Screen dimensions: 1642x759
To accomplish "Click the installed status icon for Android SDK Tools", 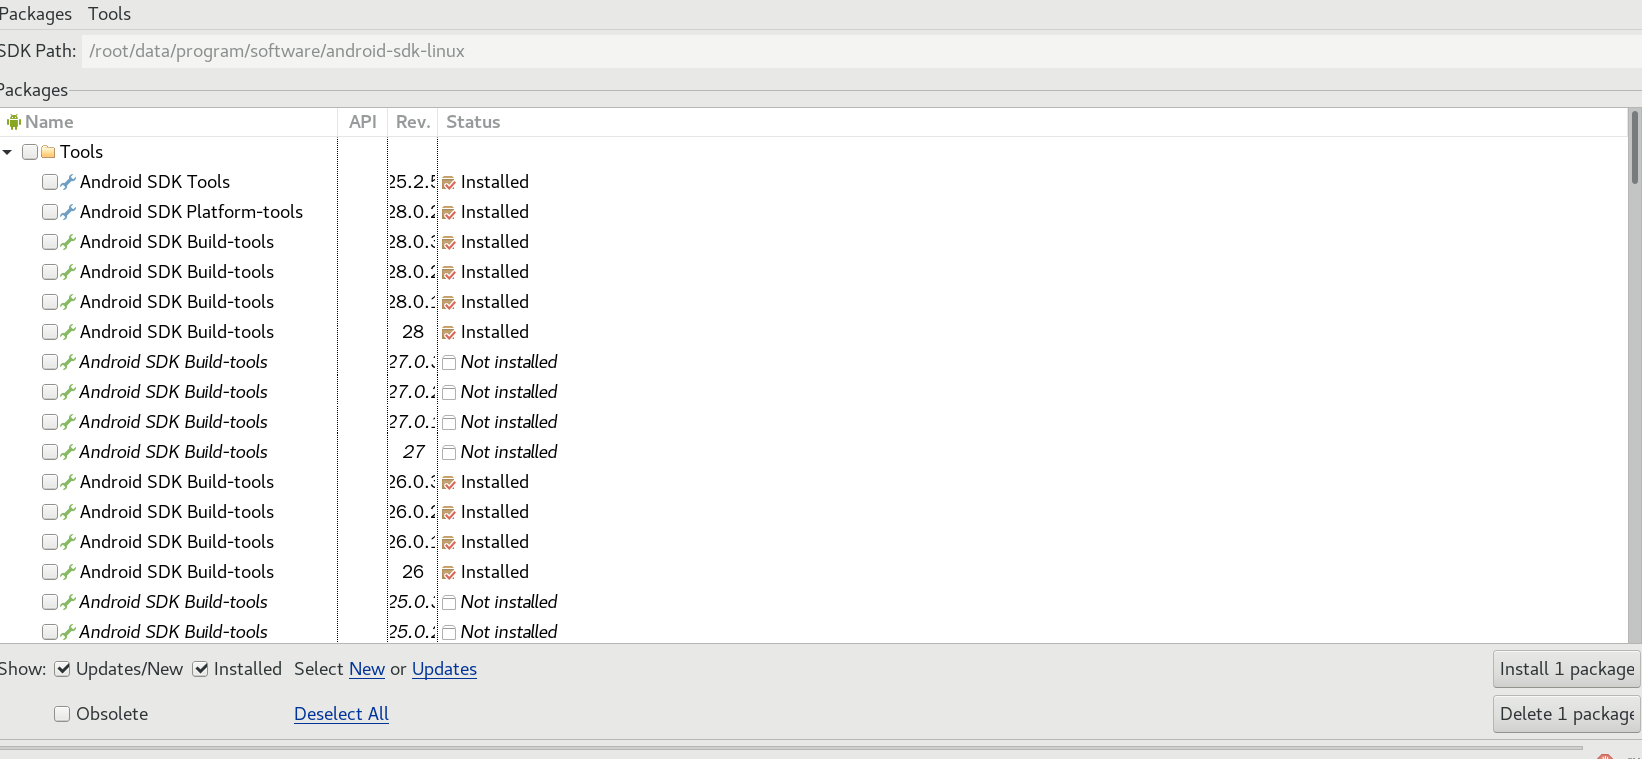I will click(449, 183).
